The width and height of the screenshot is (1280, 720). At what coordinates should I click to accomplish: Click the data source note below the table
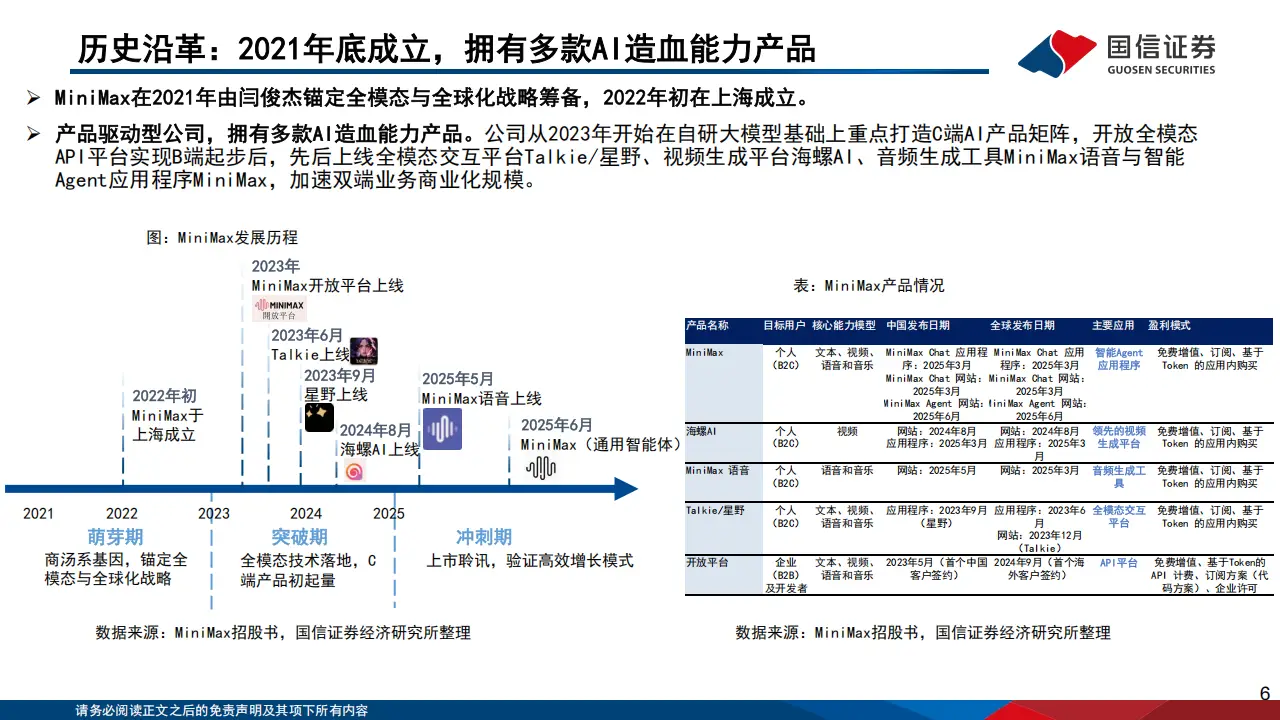pyautogui.click(x=923, y=632)
